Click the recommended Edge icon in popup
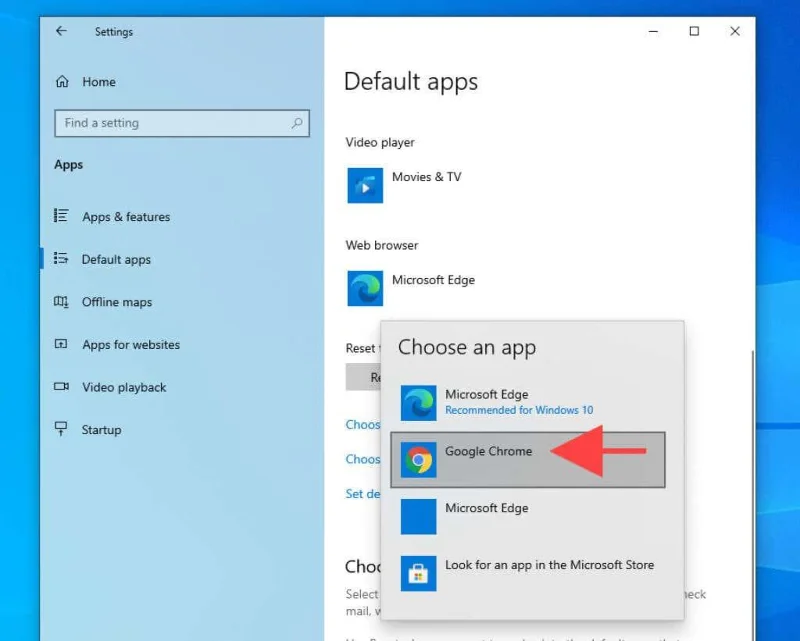The height and width of the screenshot is (641, 800). pos(418,403)
